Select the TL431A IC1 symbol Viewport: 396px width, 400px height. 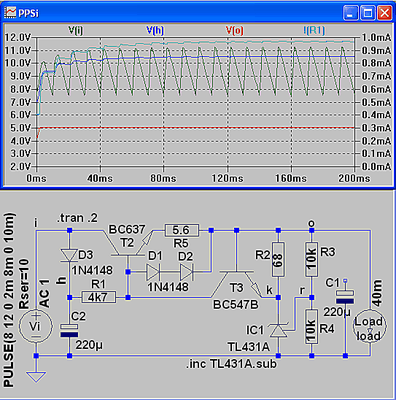(278, 330)
